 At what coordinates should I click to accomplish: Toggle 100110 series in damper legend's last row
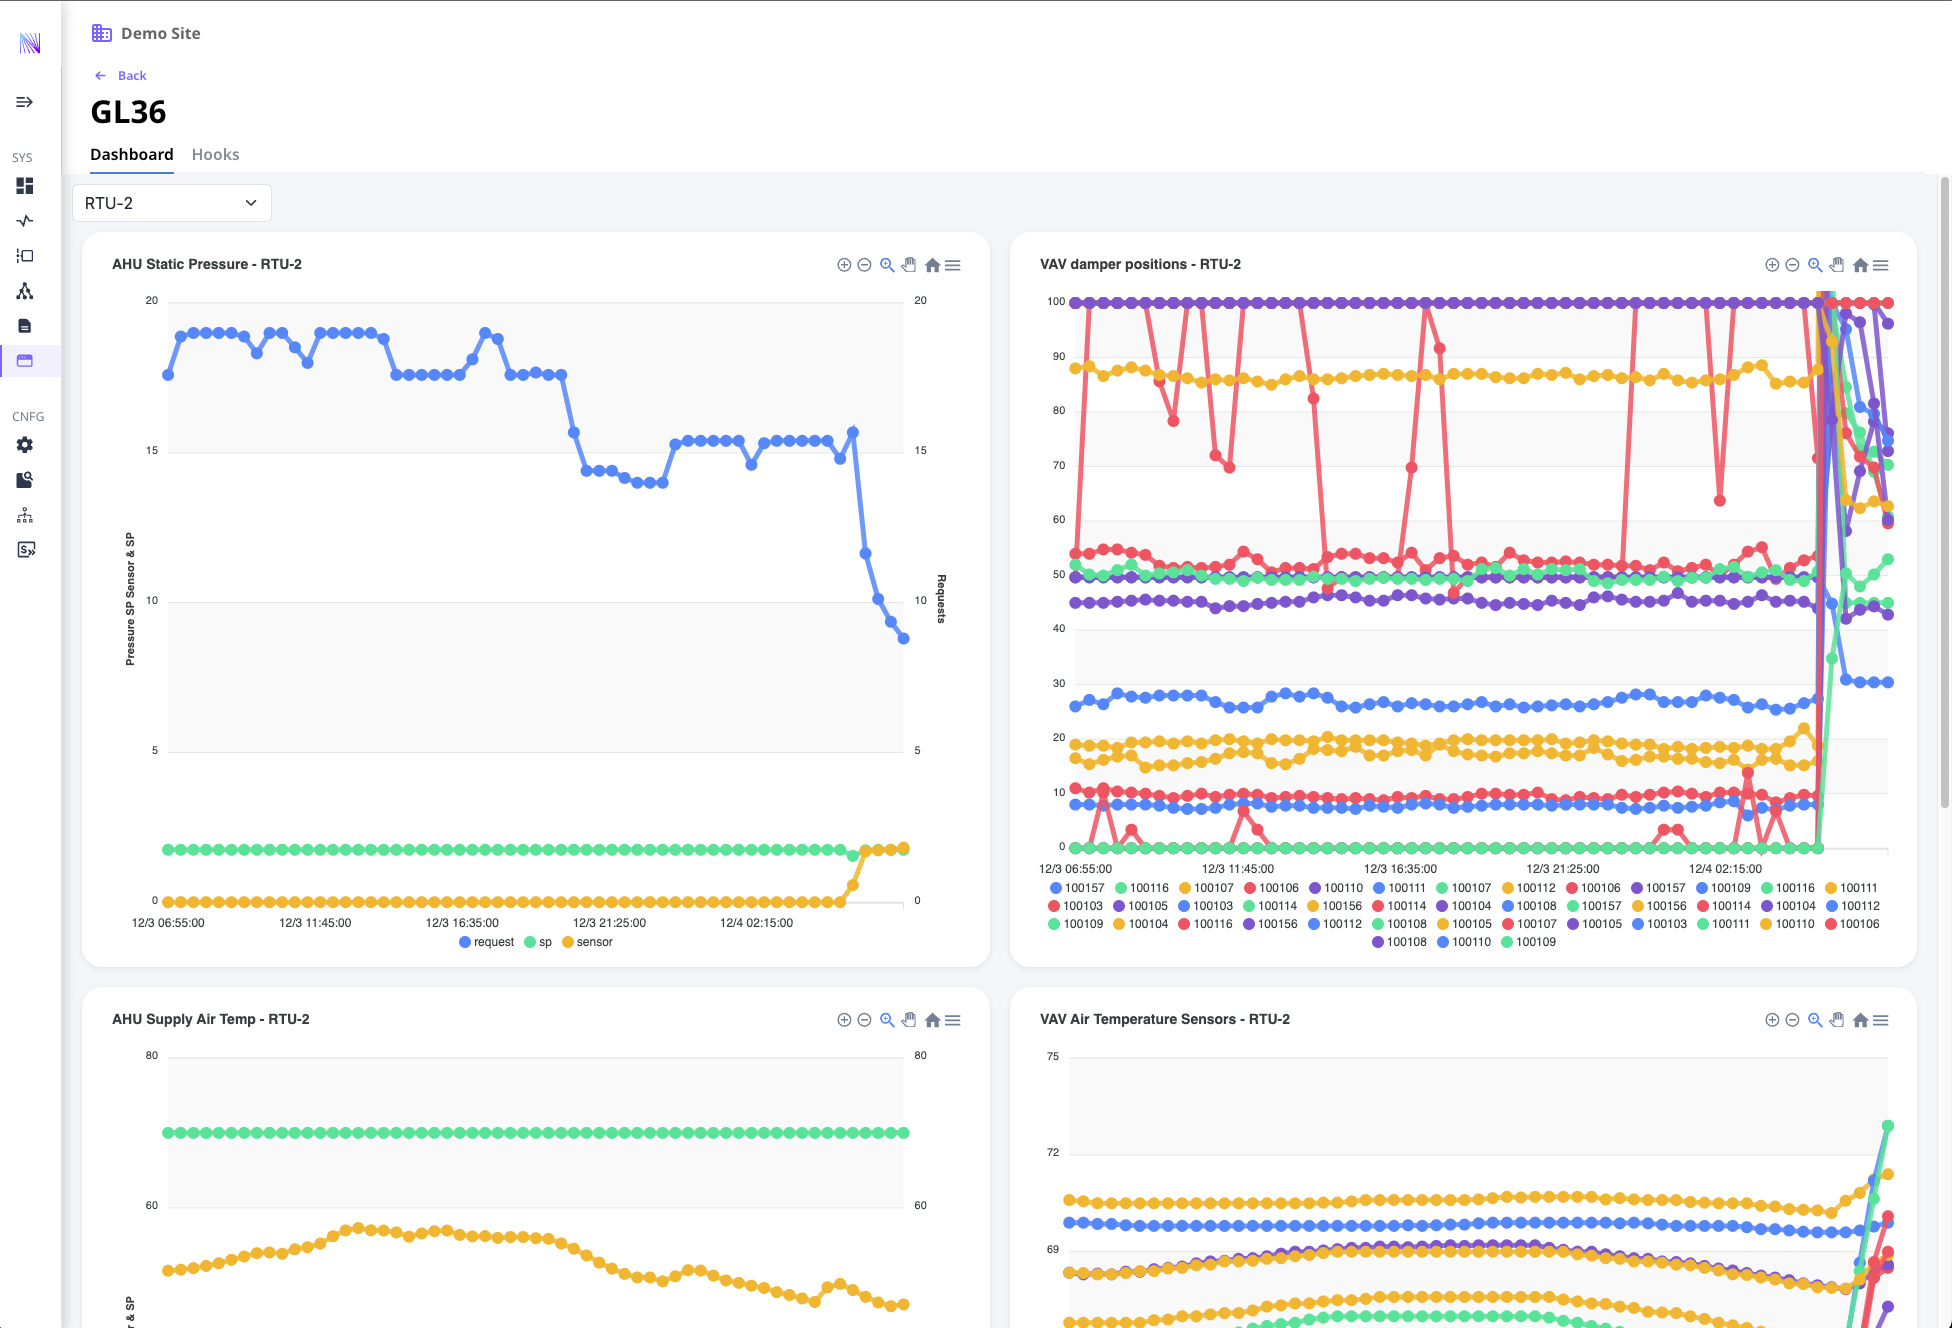pyautogui.click(x=1464, y=942)
